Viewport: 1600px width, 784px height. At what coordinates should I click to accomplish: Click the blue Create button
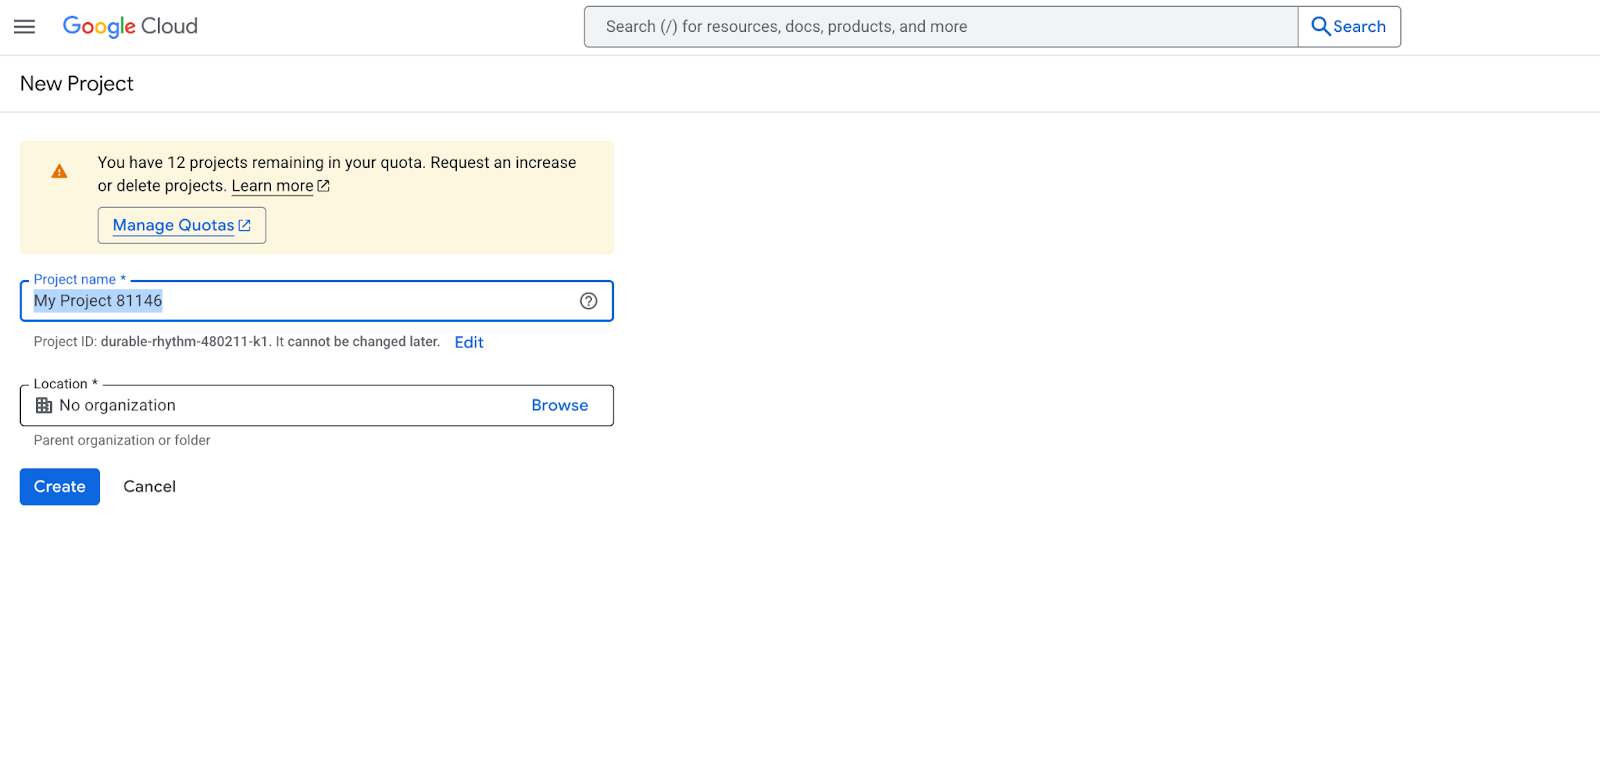click(60, 487)
